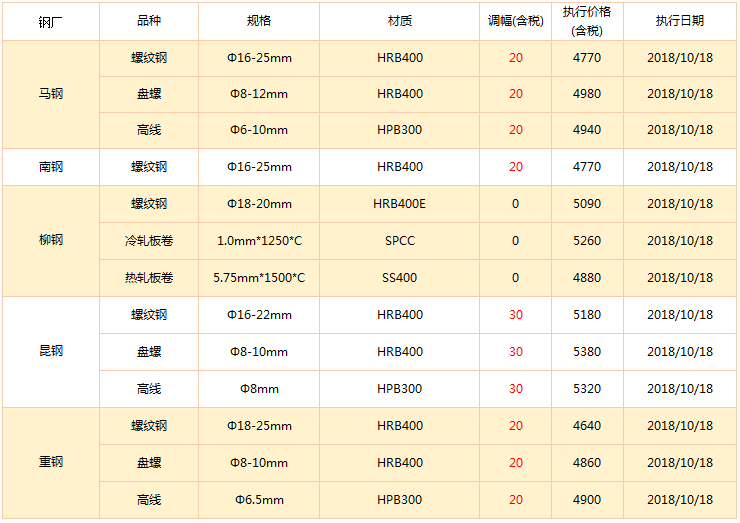Click the 冷轧板卷 product cell
740x523 pixels.
point(149,241)
